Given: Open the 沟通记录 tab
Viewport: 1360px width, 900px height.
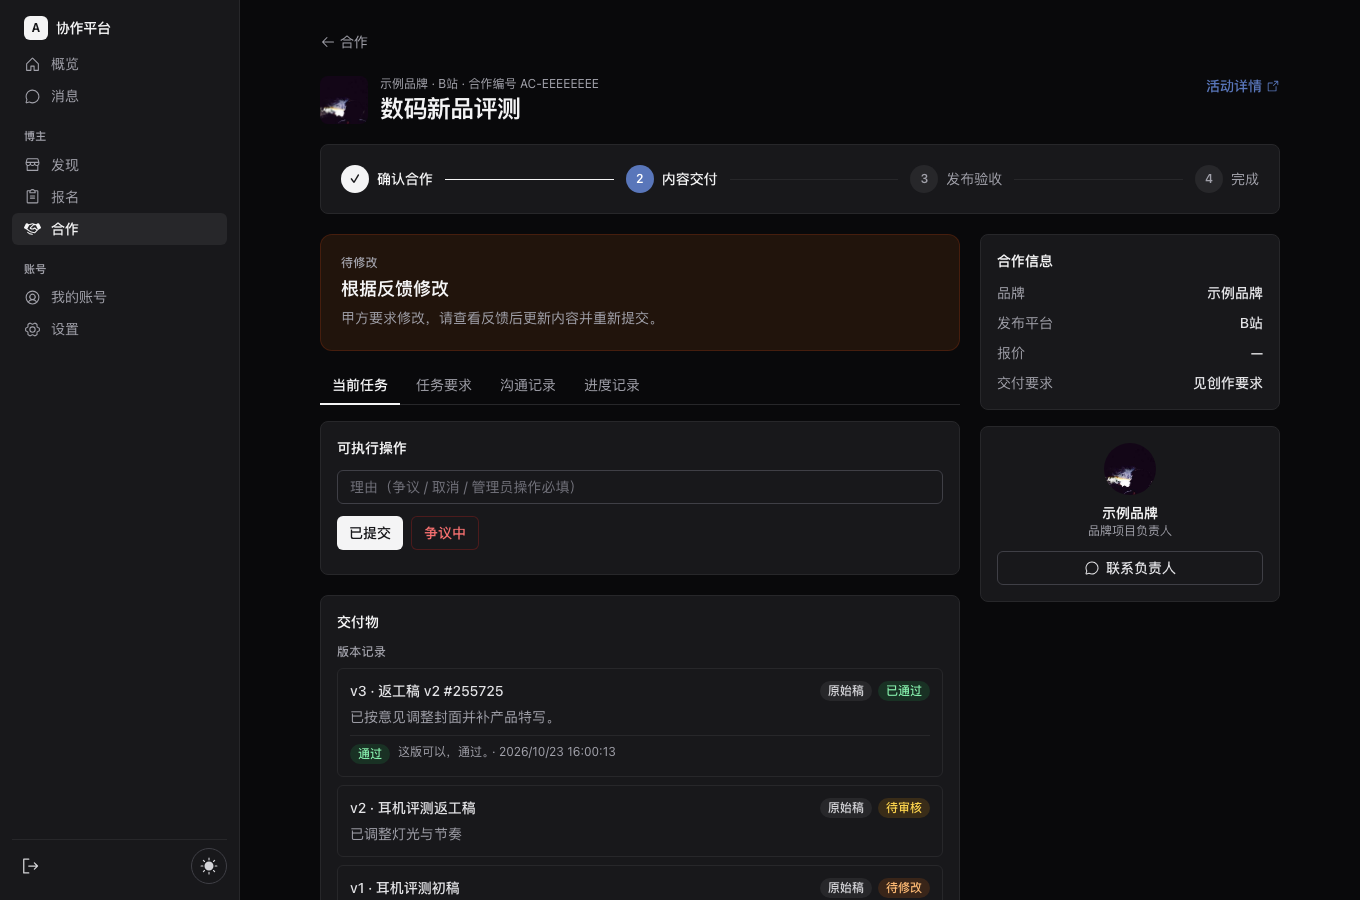Looking at the screenshot, I should pos(528,385).
